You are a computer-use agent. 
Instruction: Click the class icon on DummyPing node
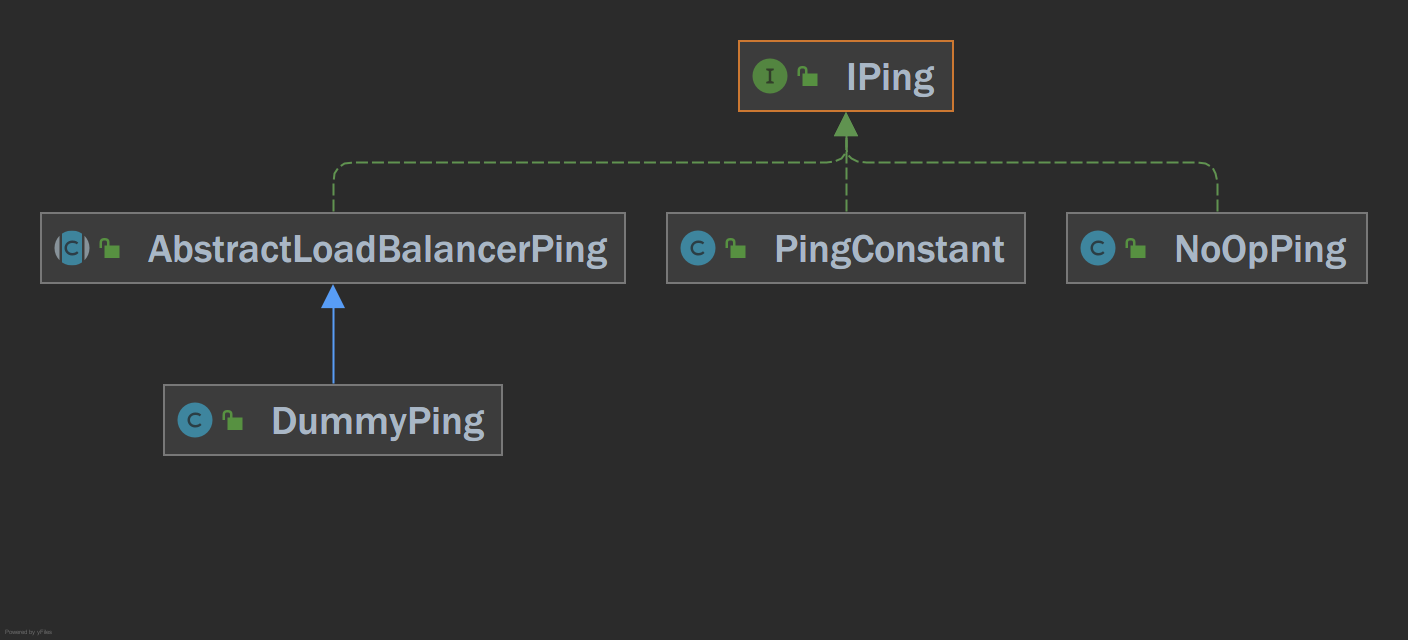pos(195,420)
